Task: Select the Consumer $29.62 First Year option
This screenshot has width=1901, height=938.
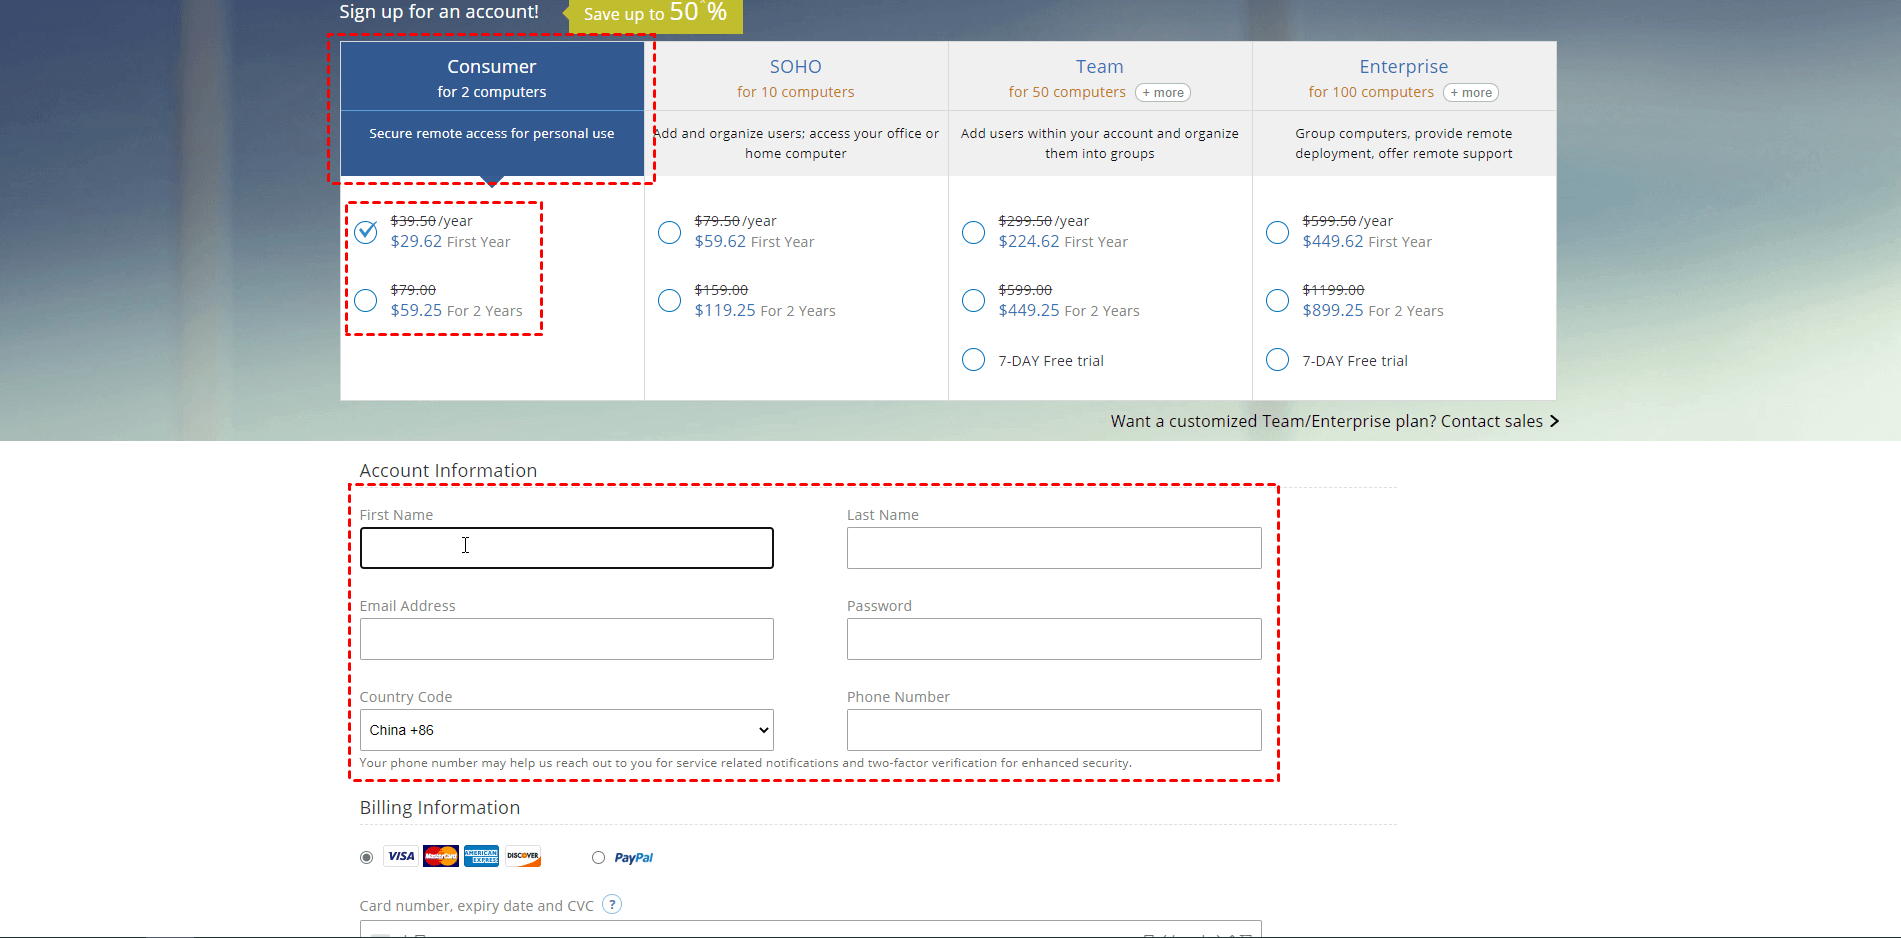Action: pyautogui.click(x=366, y=232)
